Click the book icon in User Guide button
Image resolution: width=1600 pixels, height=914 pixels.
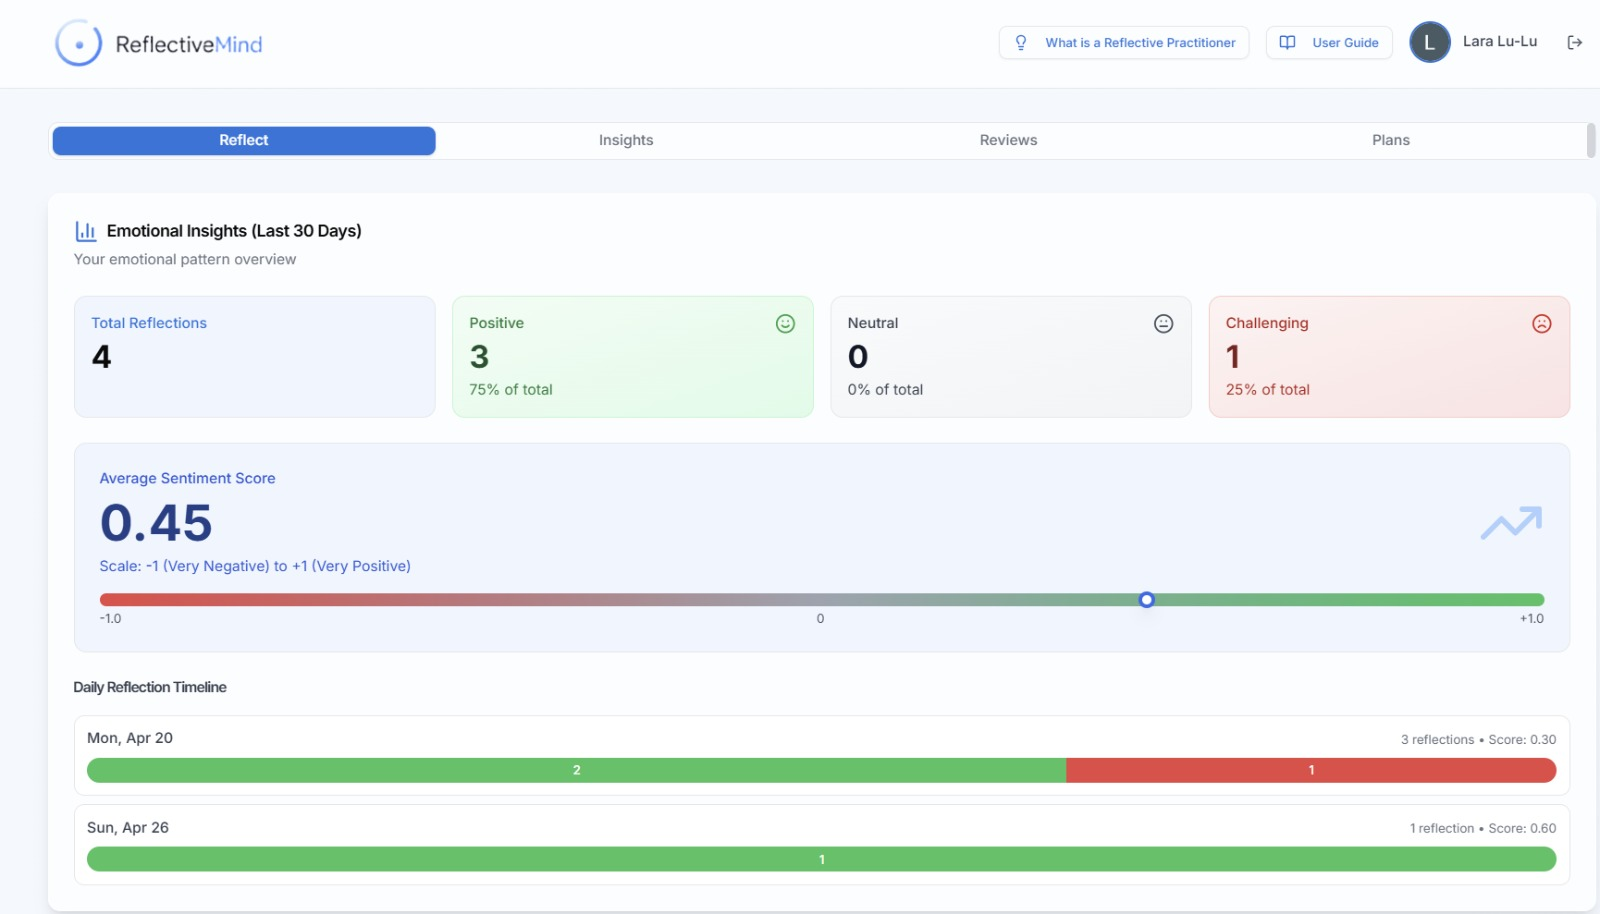pos(1288,43)
